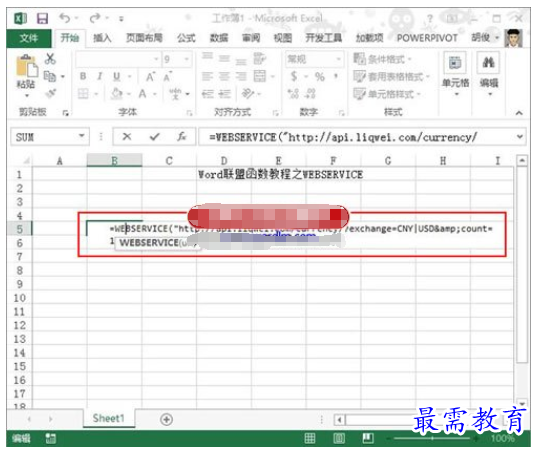Screen dimensions: 535x451
Task: Decrease indent
Action: (x=207, y=93)
